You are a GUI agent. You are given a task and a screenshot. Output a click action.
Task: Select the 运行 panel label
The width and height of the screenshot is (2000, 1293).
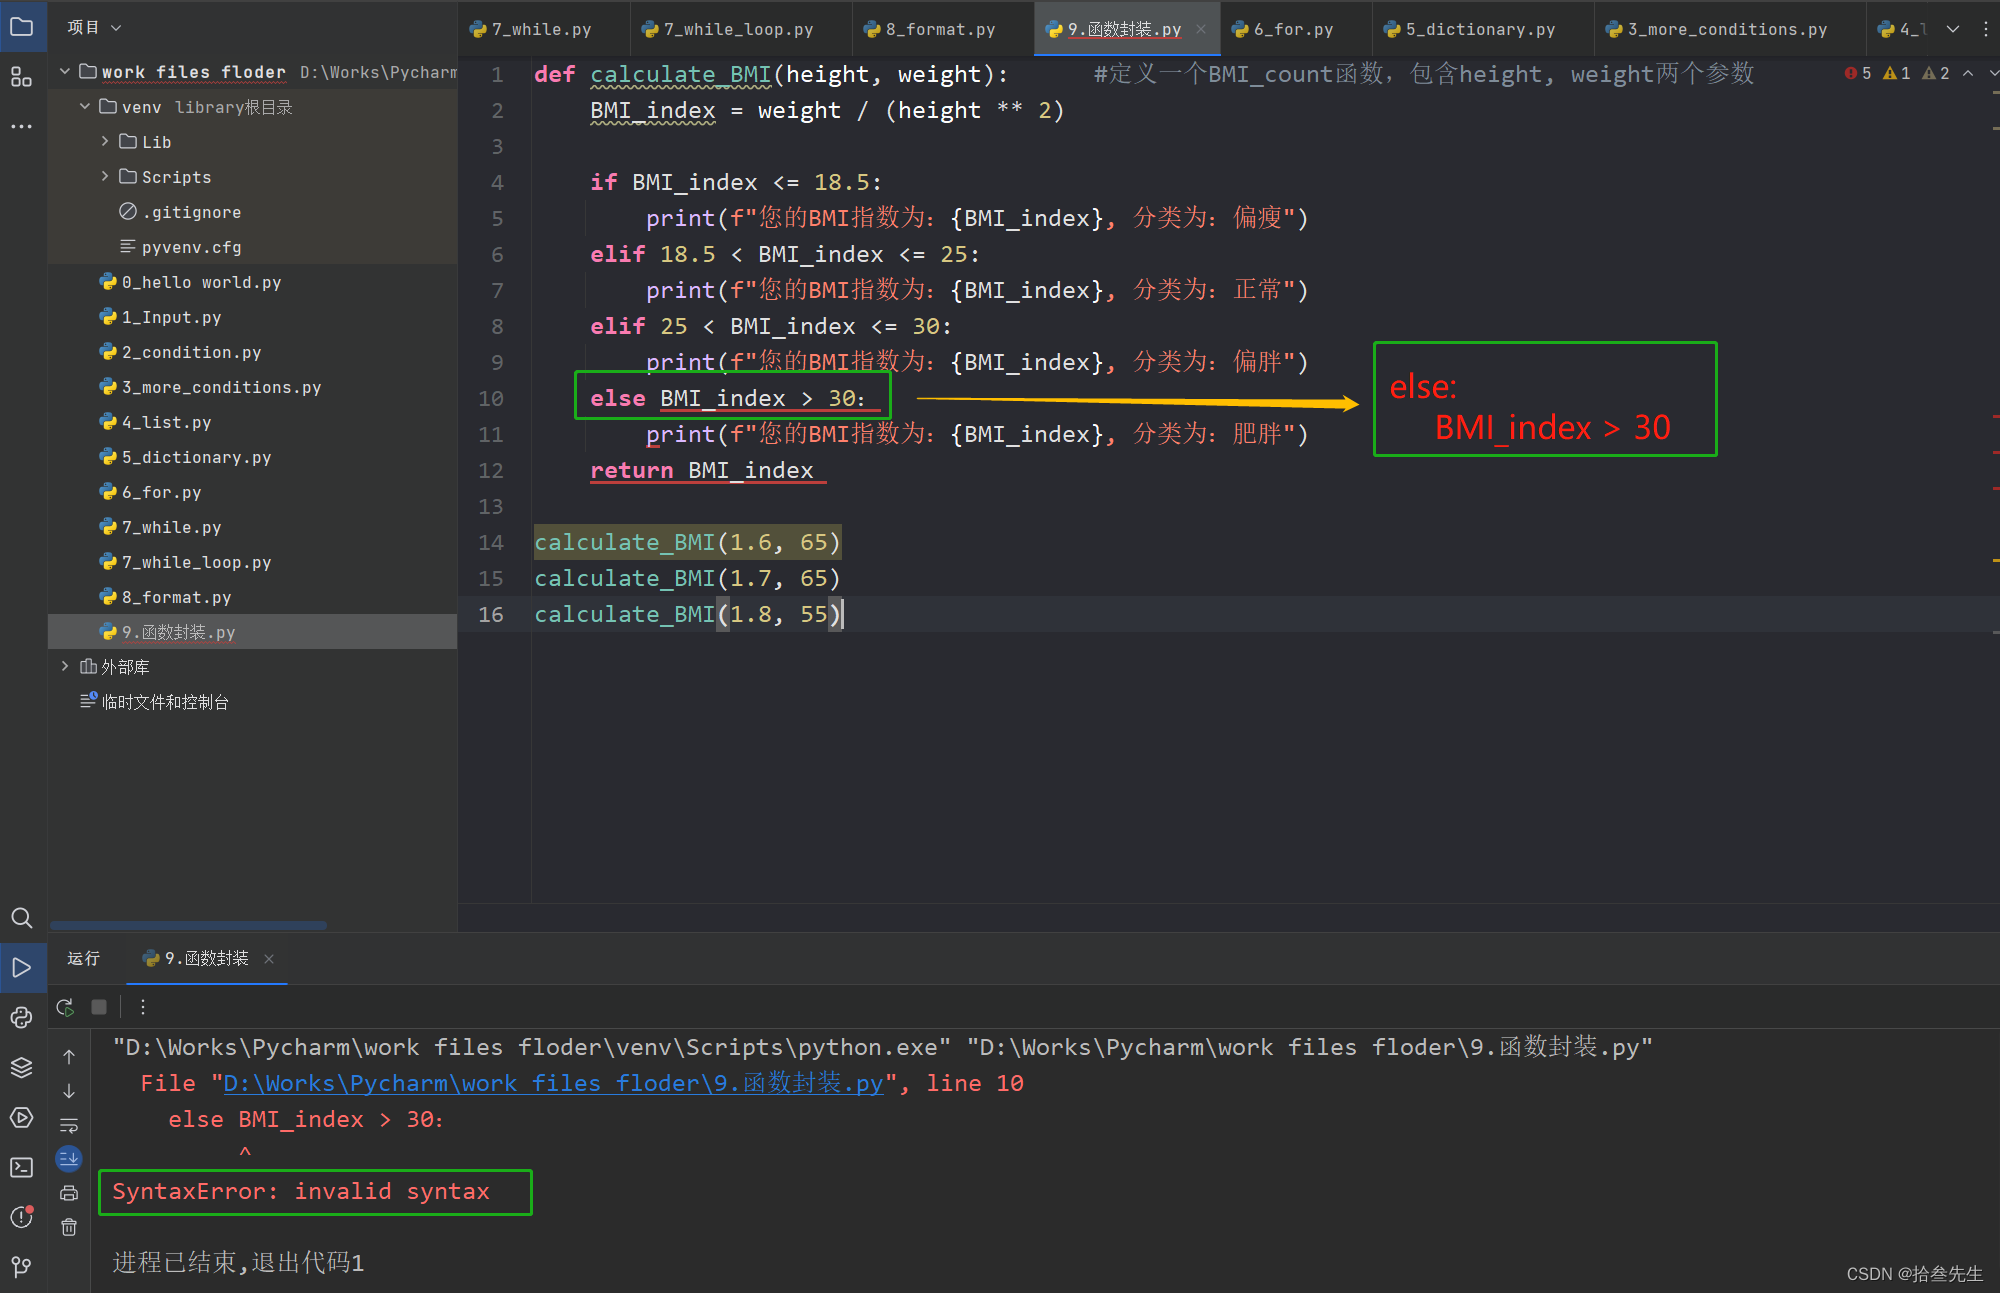tap(83, 959)
